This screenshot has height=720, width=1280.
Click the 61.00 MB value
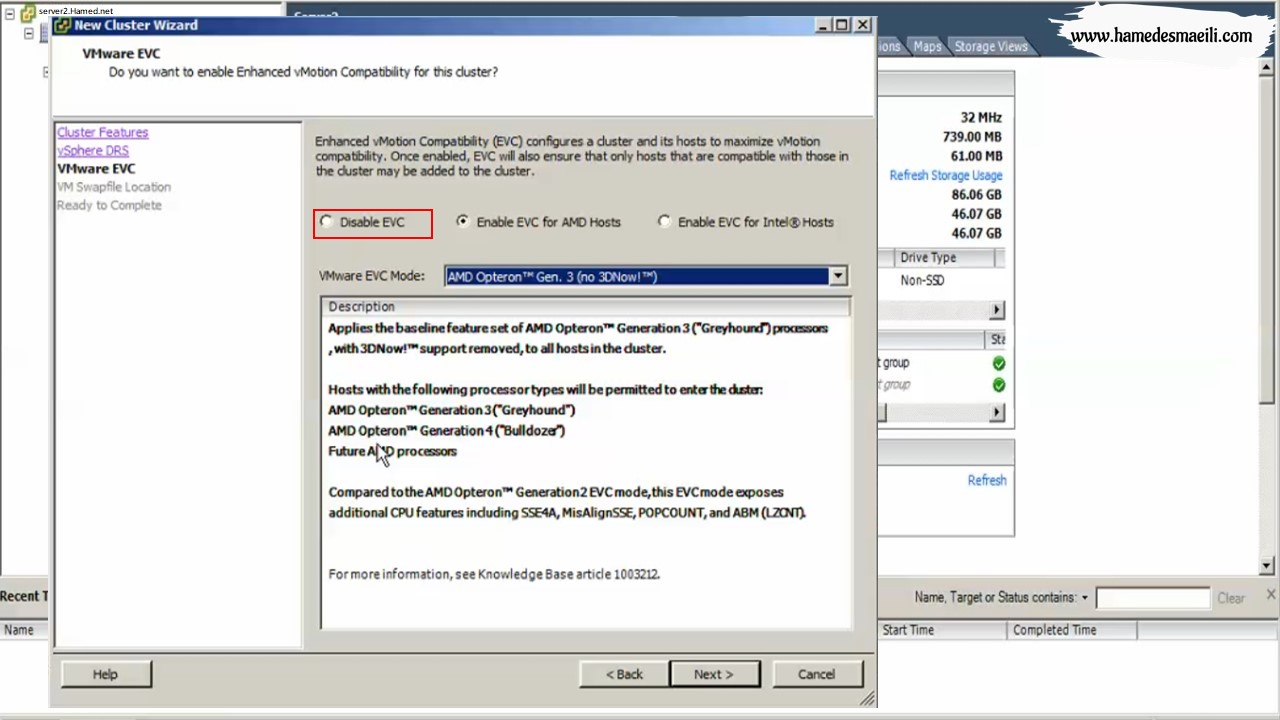[976, 156]
